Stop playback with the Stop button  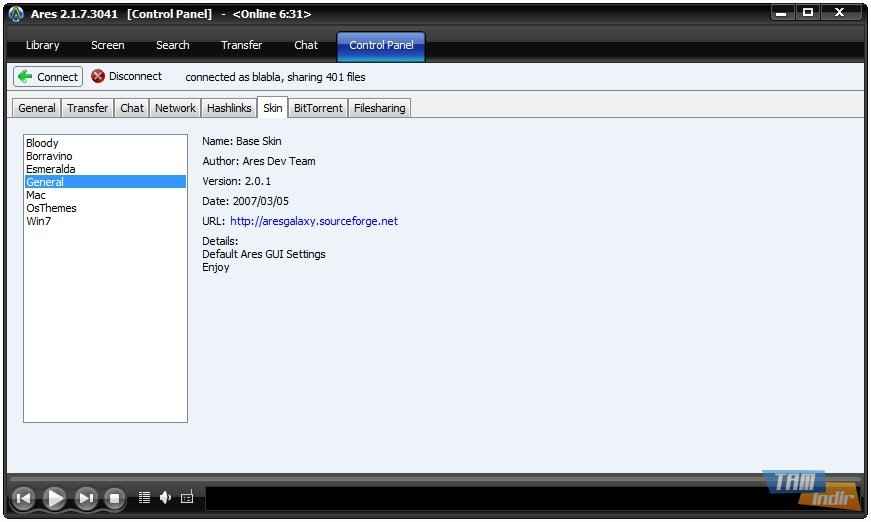click(115, 497)
